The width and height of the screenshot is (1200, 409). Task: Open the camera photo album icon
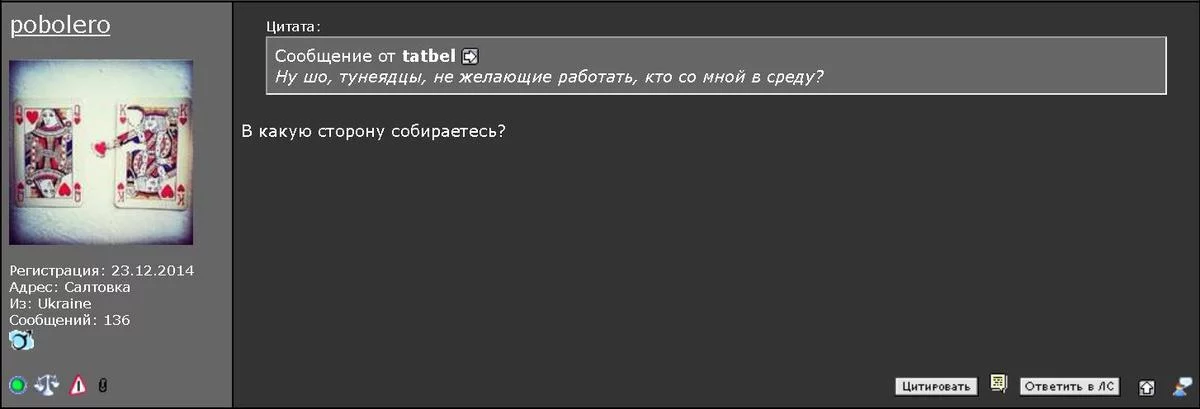pyautogui.click(x=22, y=340)
